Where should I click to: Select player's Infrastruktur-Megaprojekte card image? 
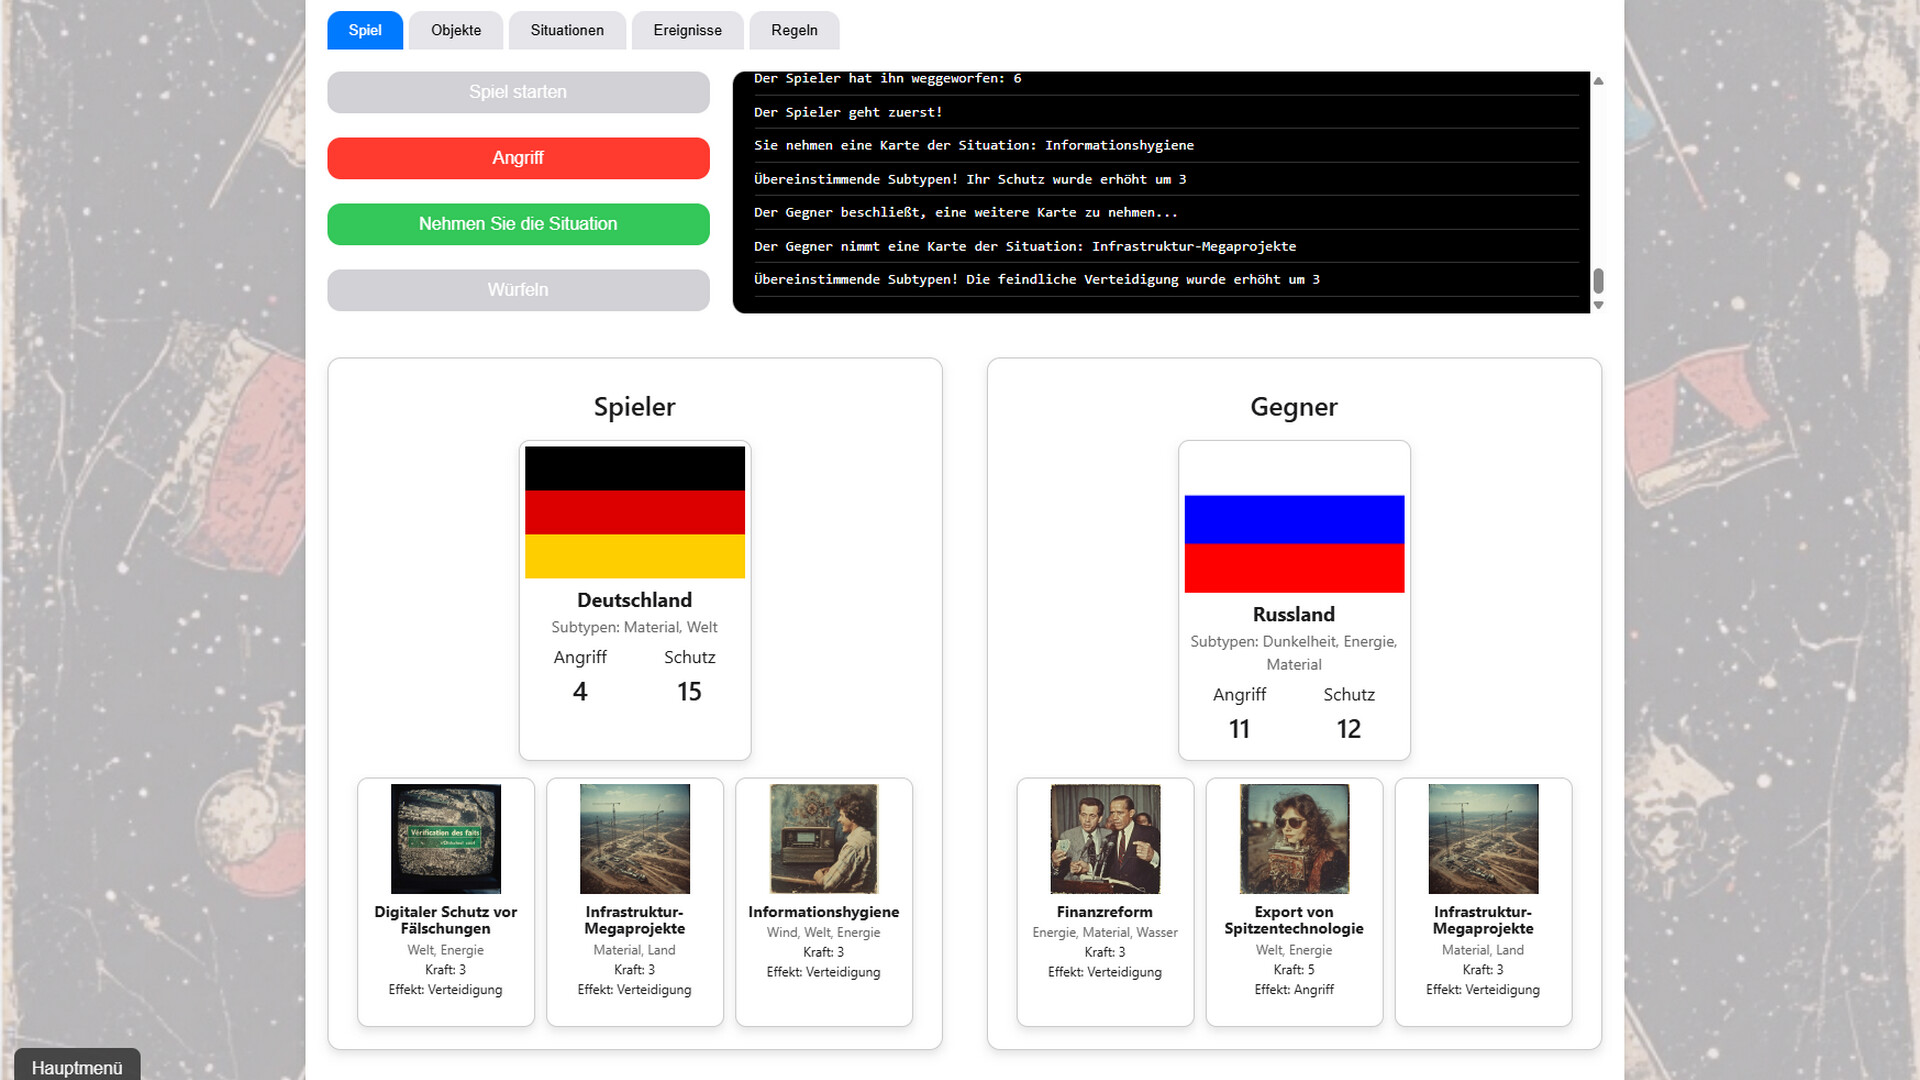point(634,838)
